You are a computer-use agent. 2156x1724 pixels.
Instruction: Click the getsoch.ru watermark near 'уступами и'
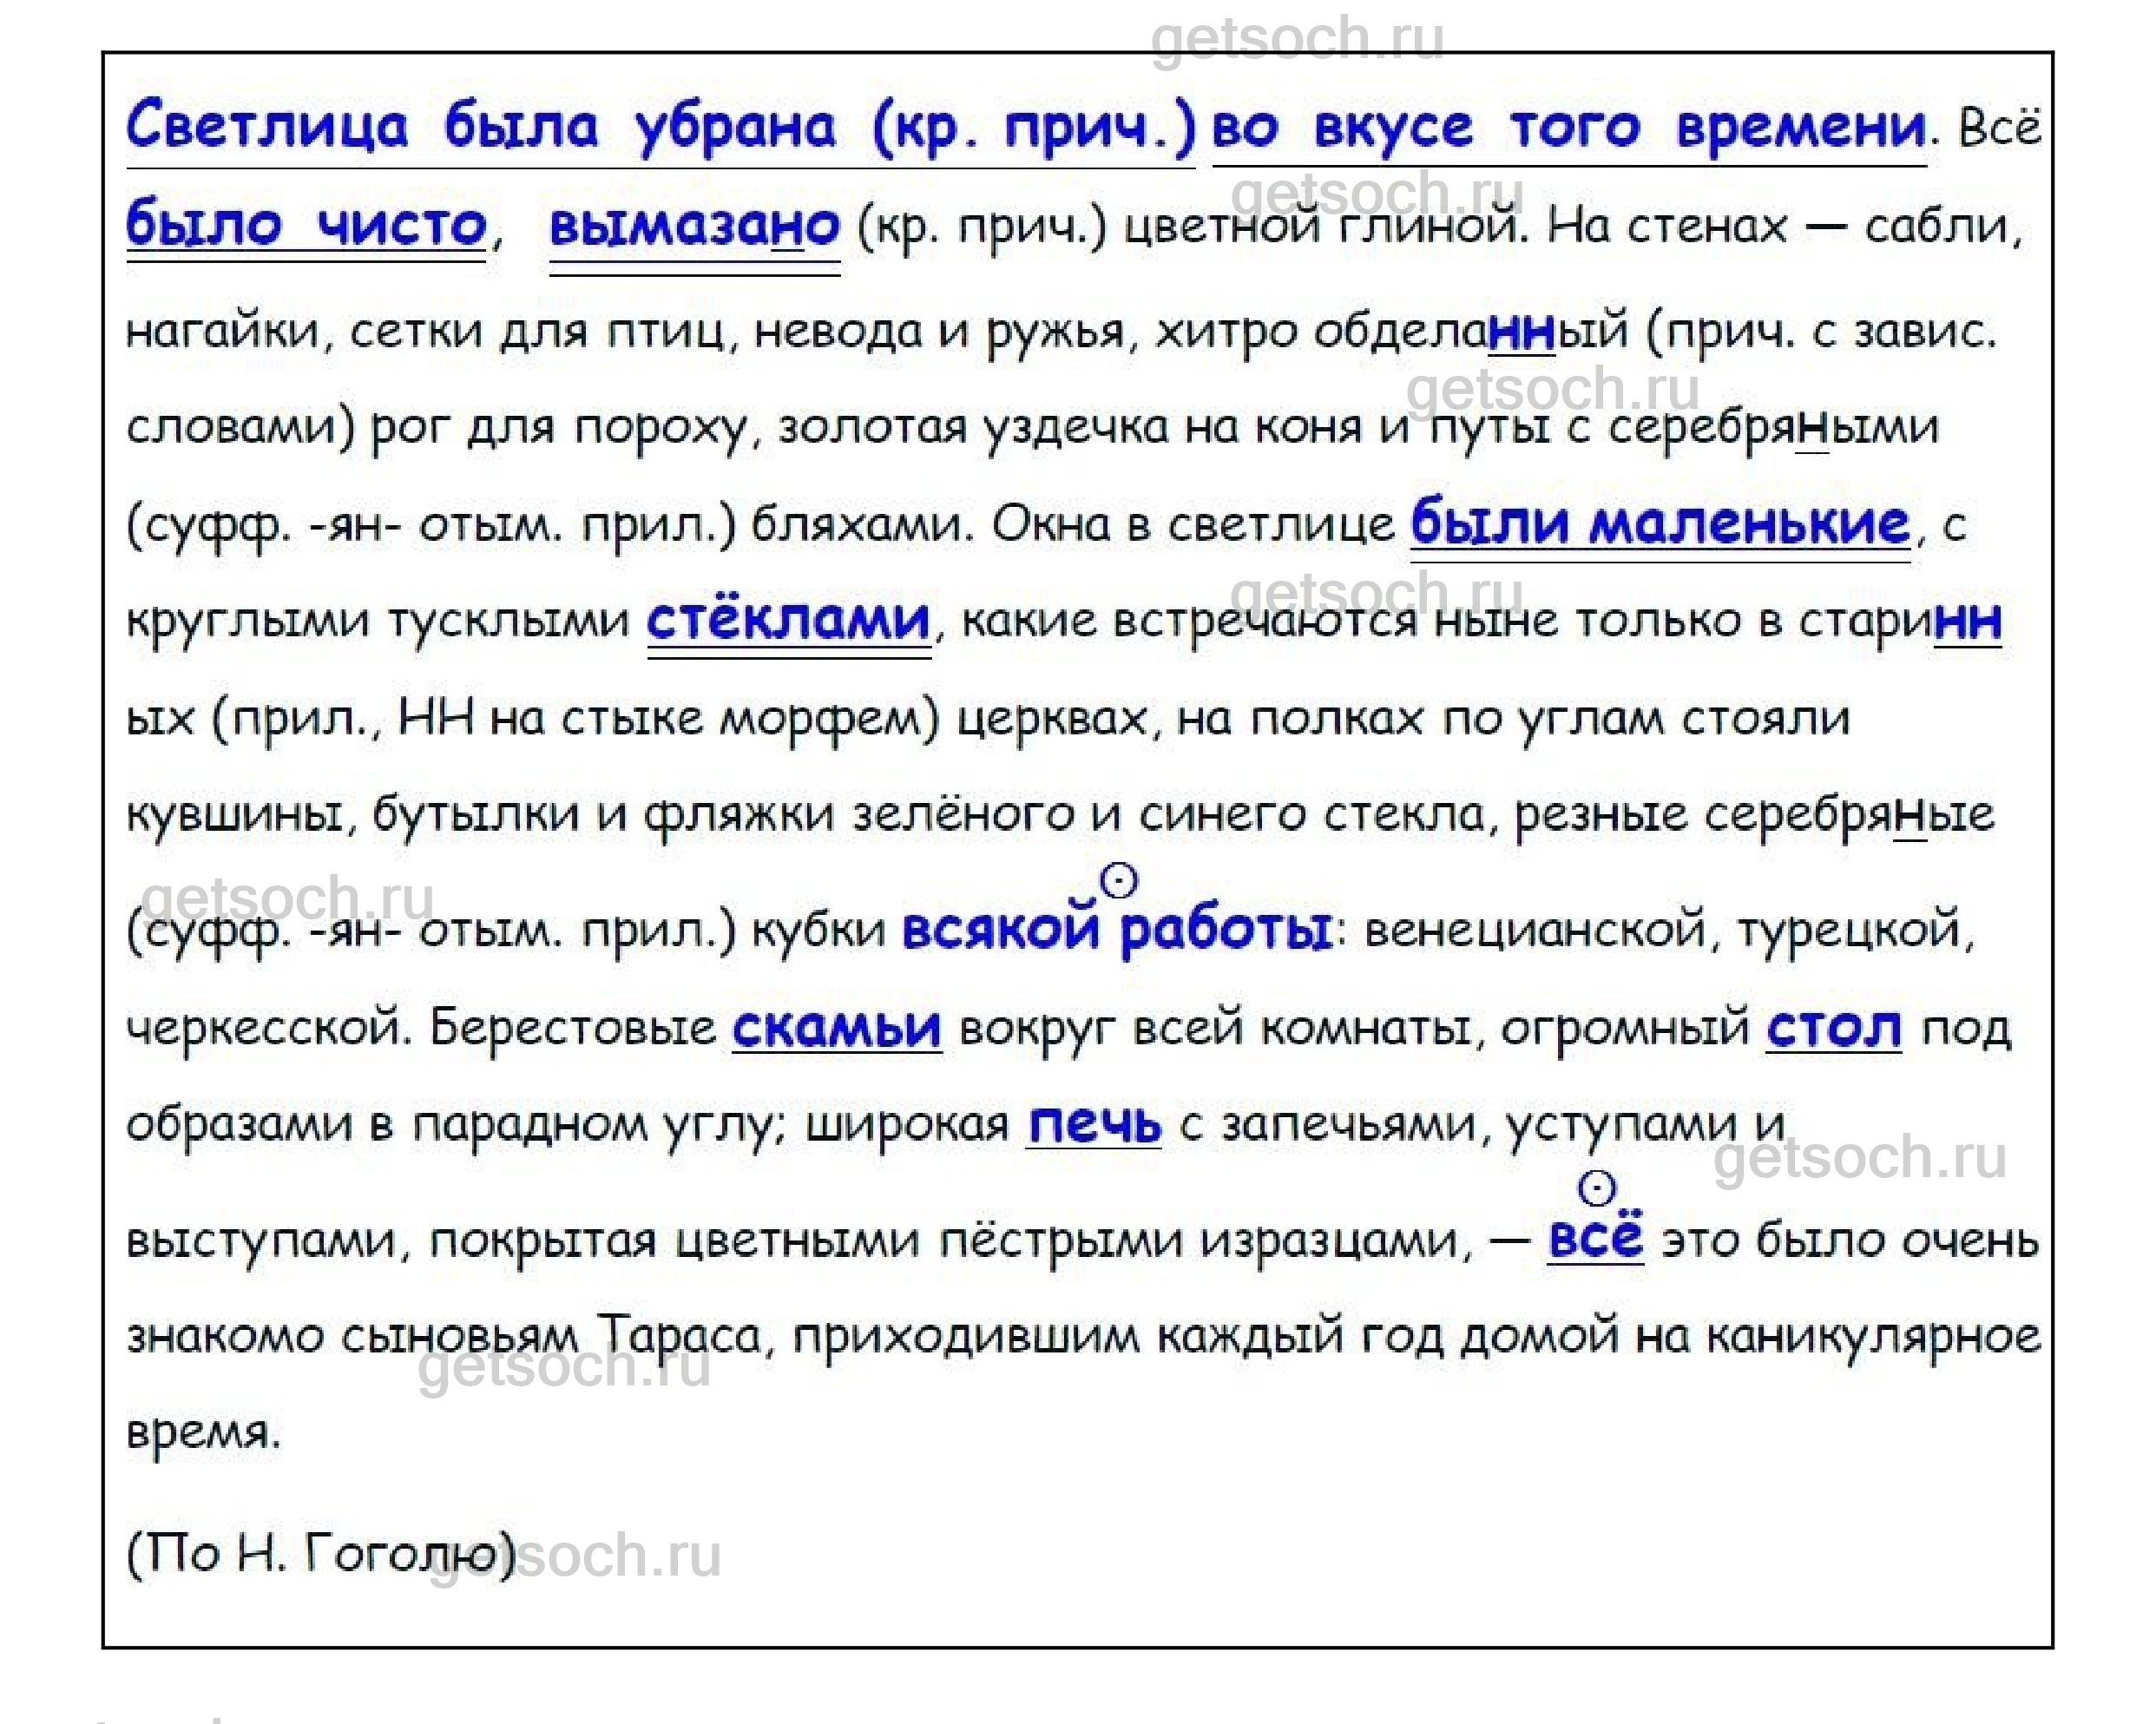pyautogui.click(x=1859, y=1158)
